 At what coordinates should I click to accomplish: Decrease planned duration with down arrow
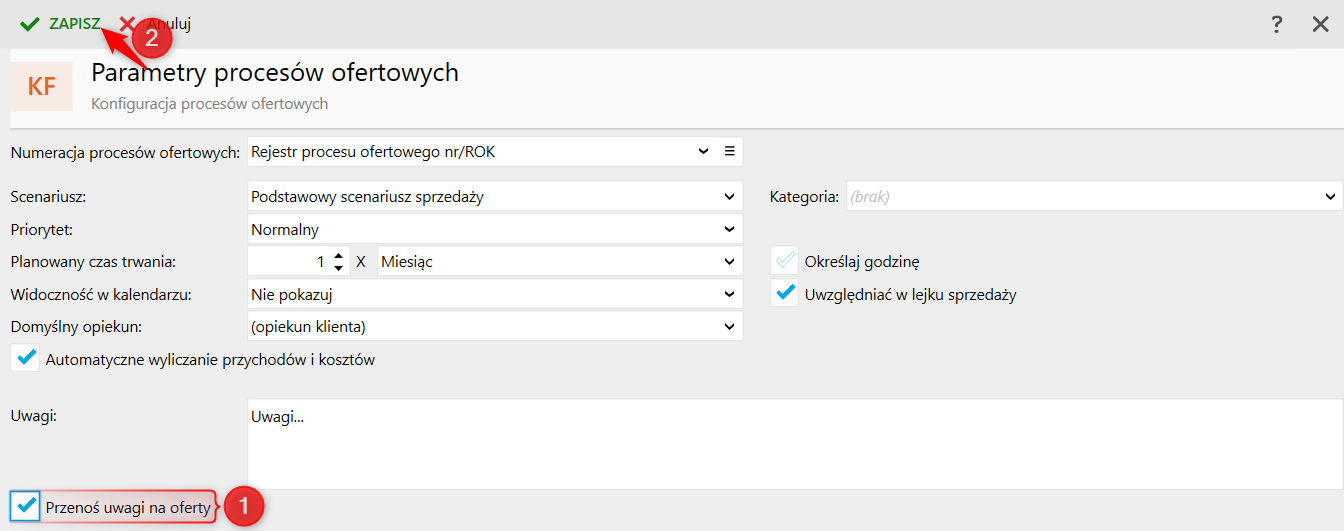click(339, 267)
